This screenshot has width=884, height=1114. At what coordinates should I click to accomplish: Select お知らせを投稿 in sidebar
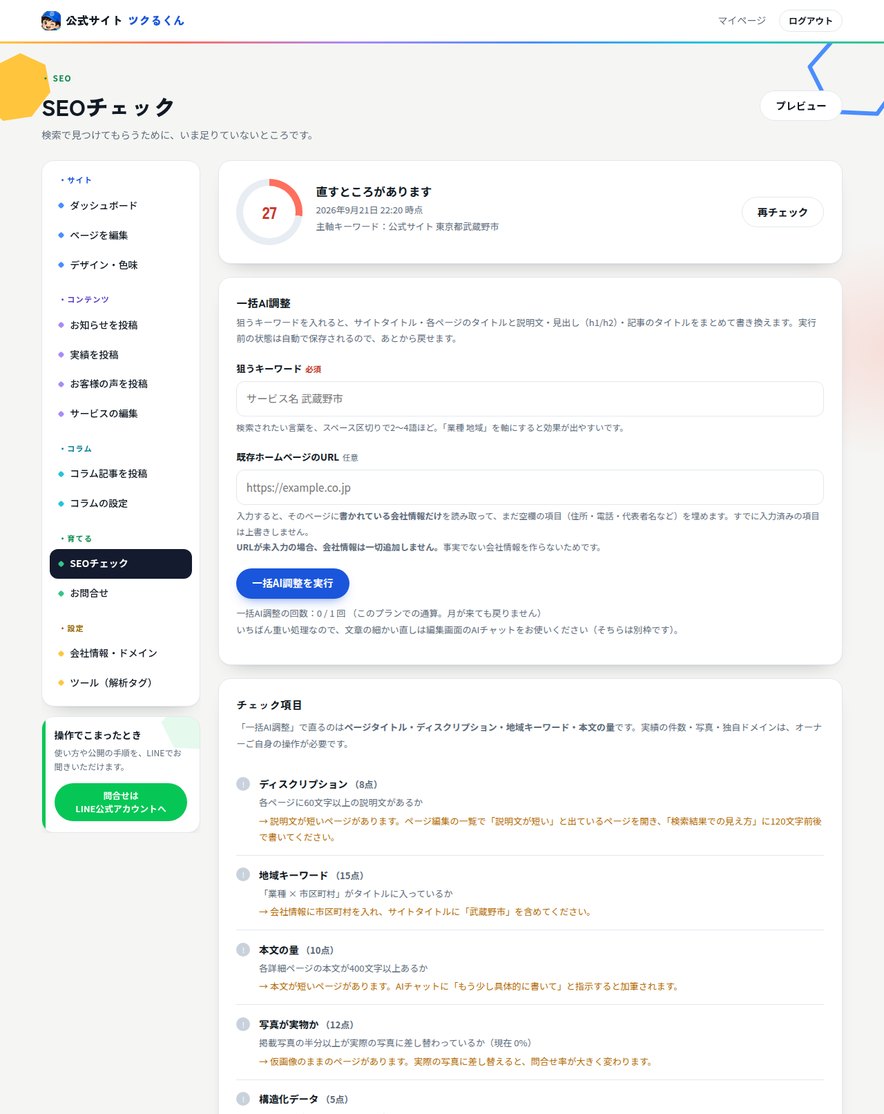click(121, 325)
